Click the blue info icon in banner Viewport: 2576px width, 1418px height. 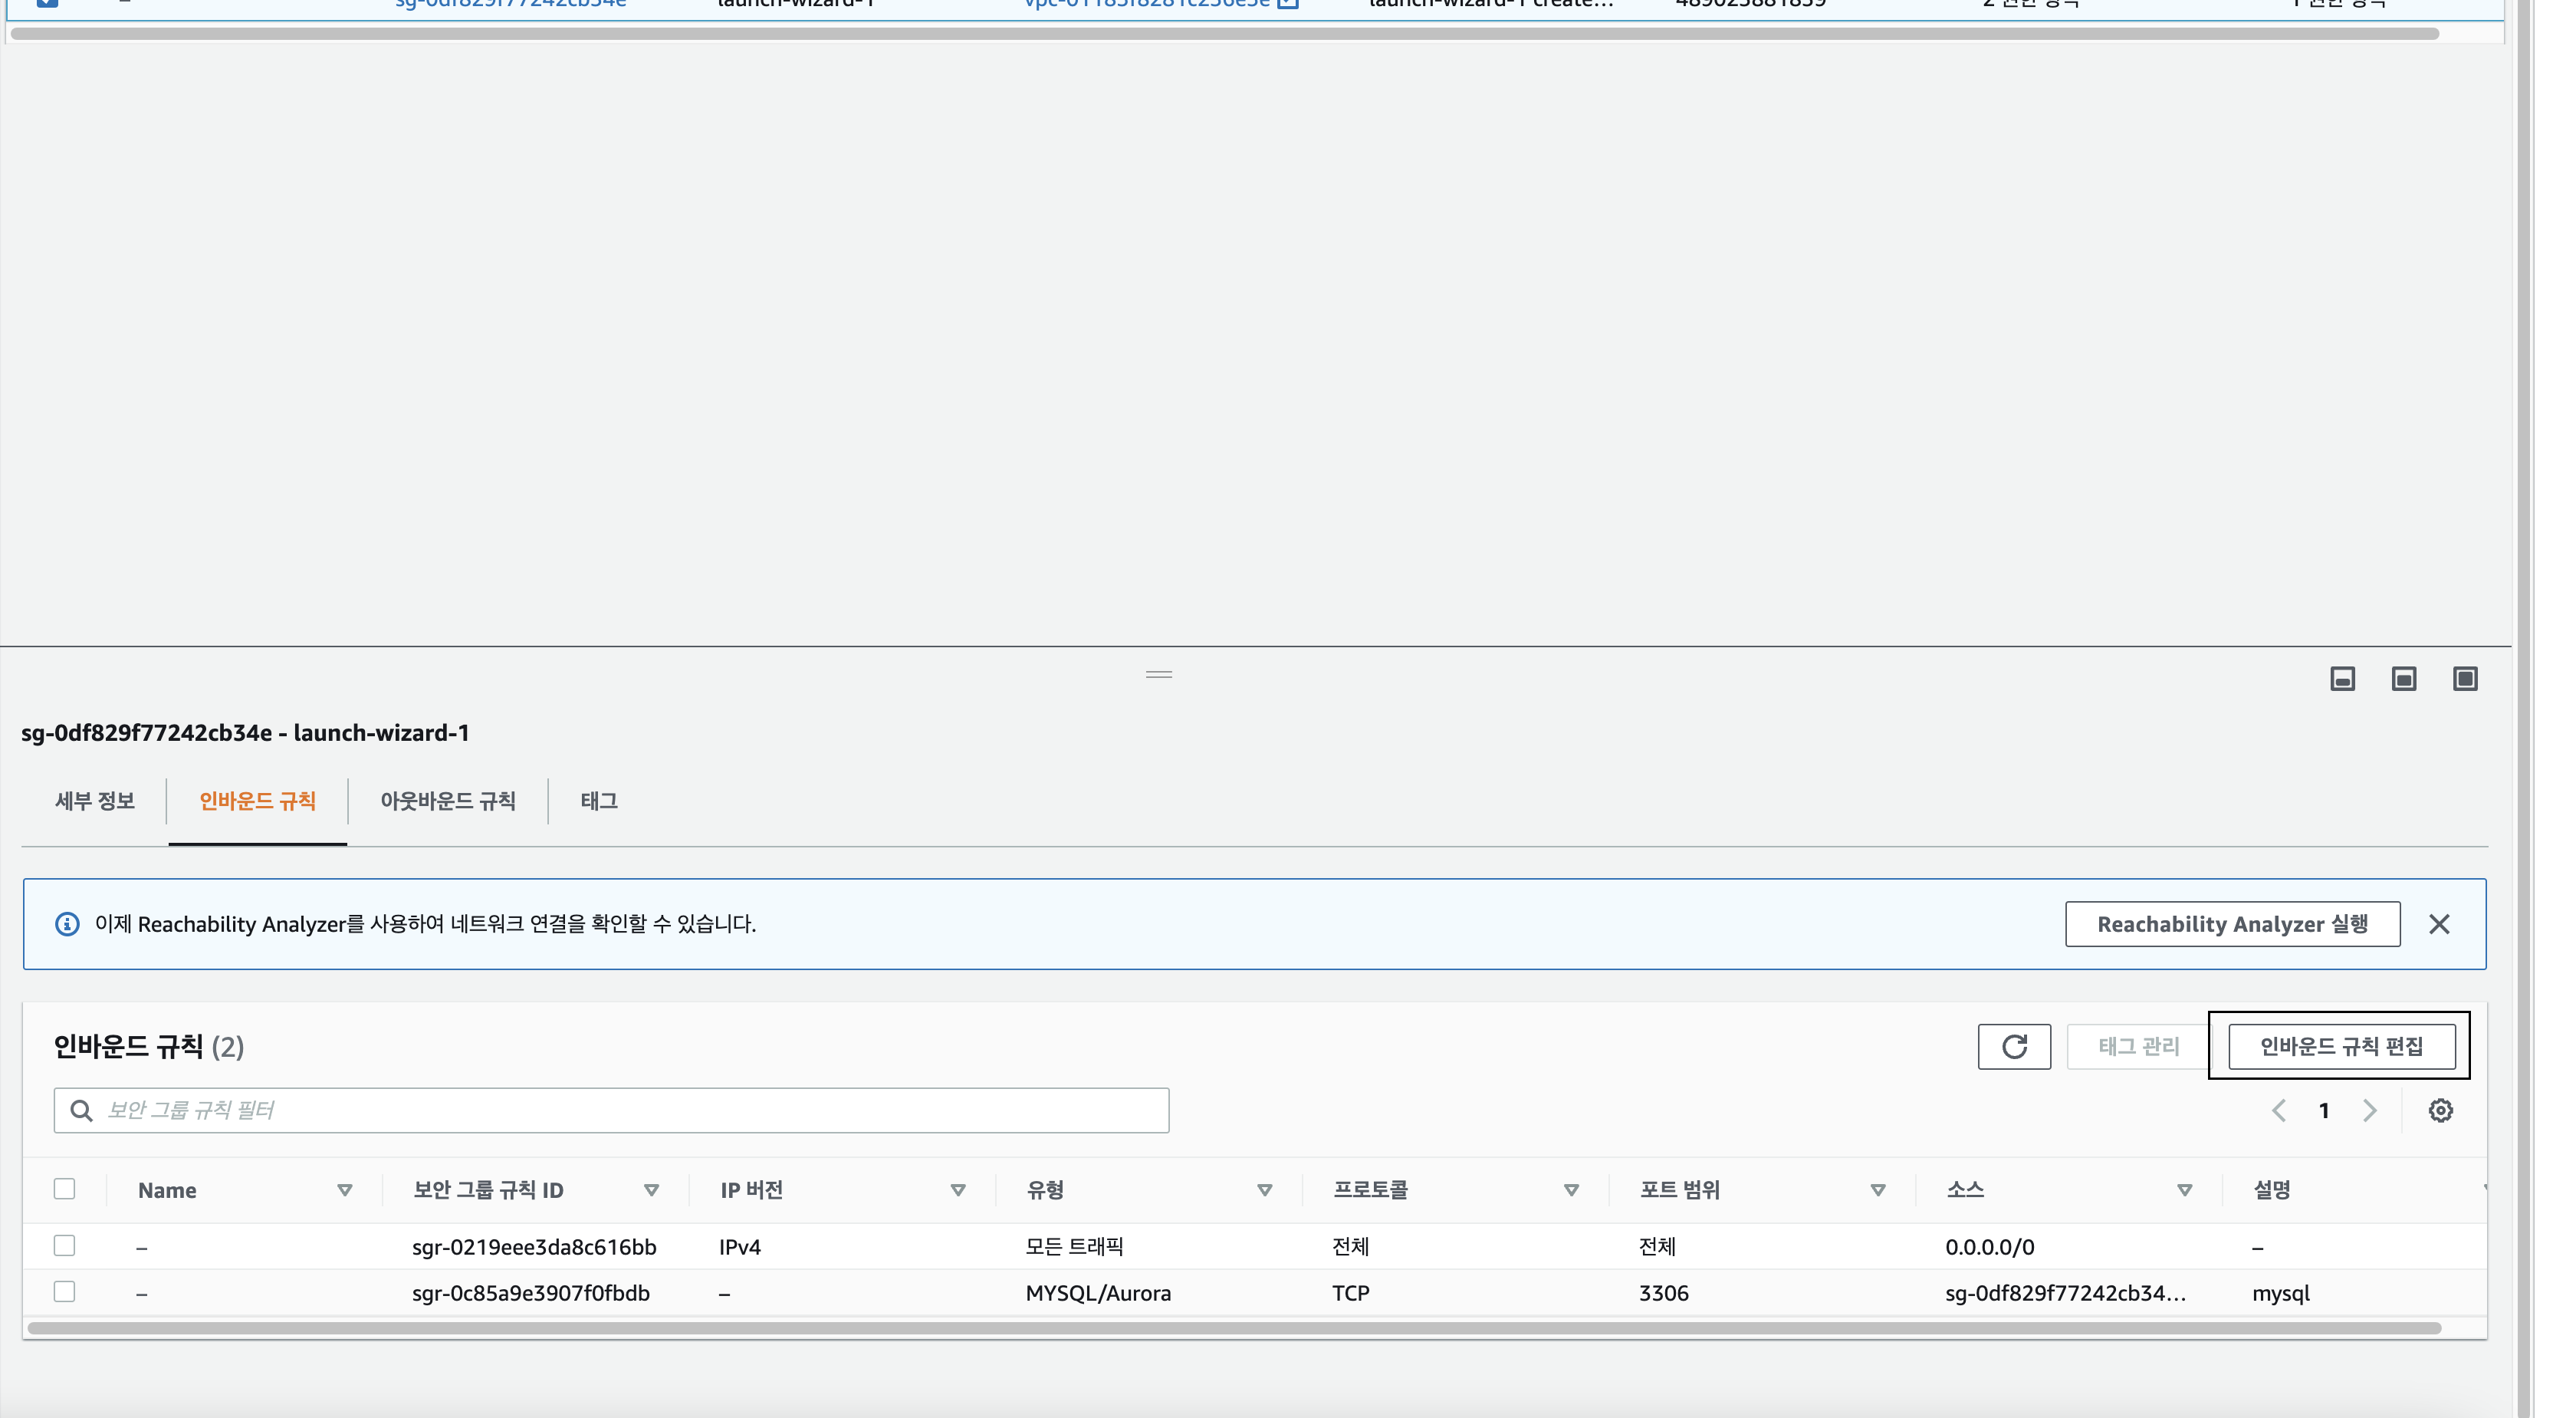(67, 924)
